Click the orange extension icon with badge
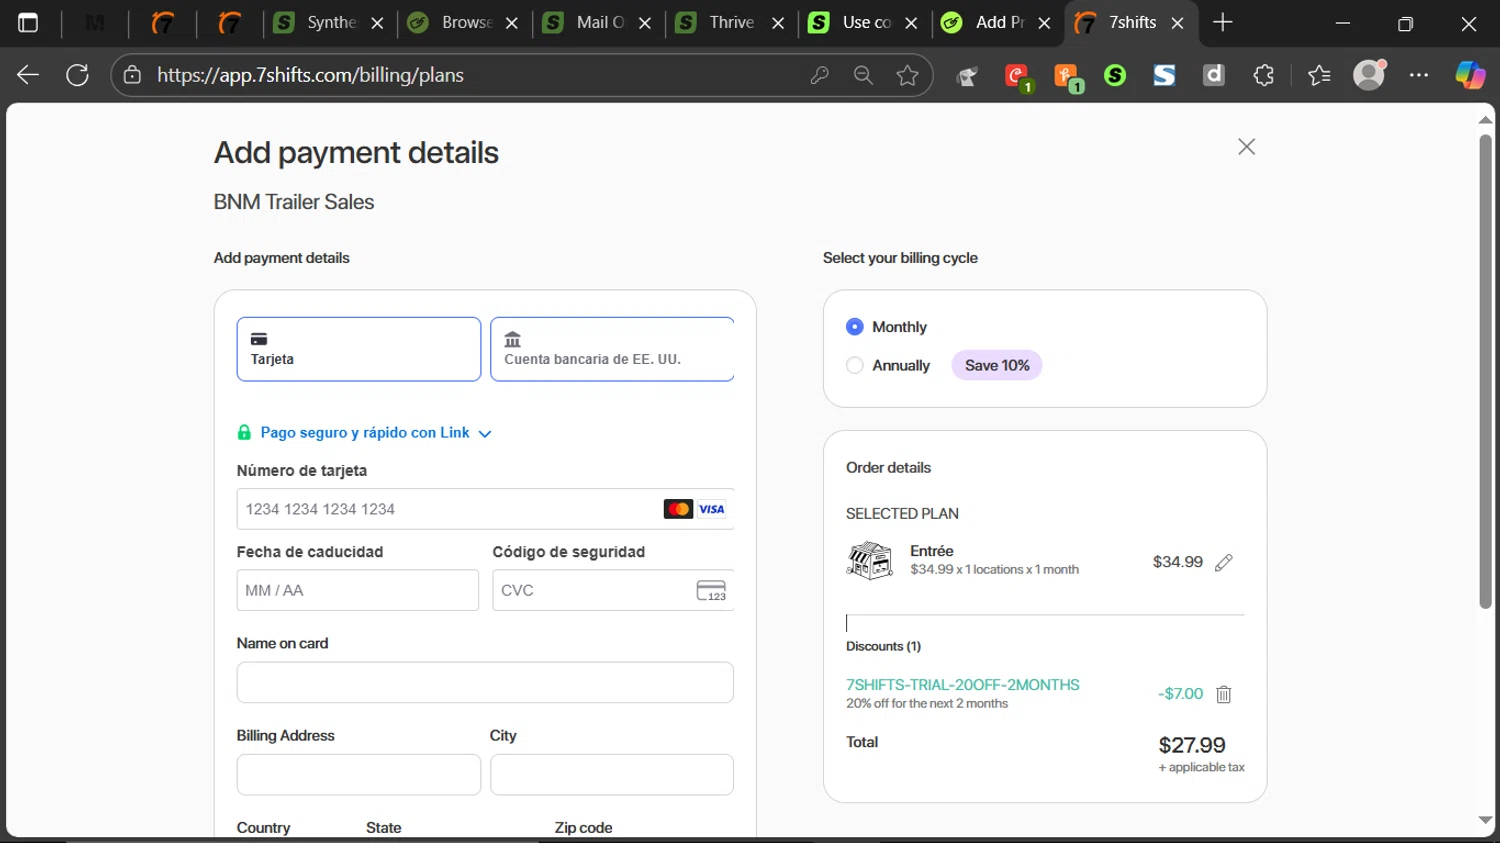Image resolution: width=1500 pixels, height=843 pixels. click(x=1068, y=77)
